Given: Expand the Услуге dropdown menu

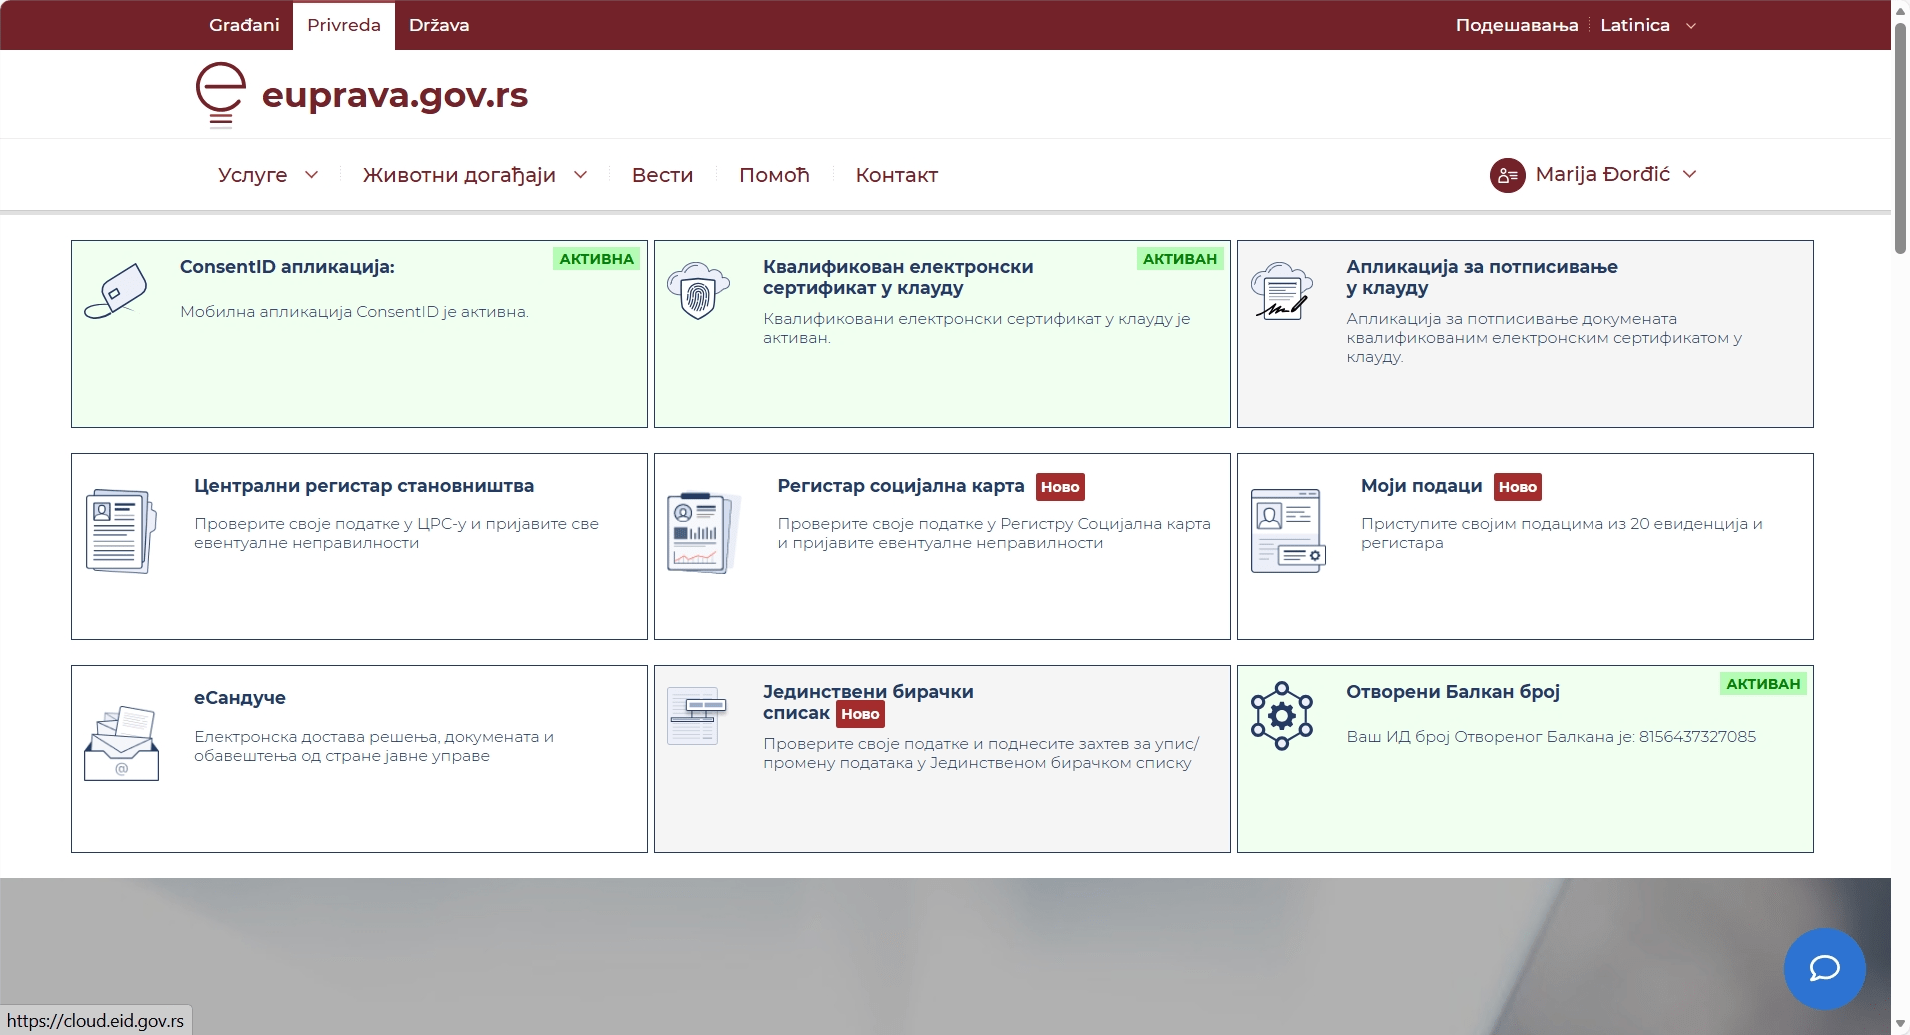Looking at the screenshot, I should click(x=267, y=175).
